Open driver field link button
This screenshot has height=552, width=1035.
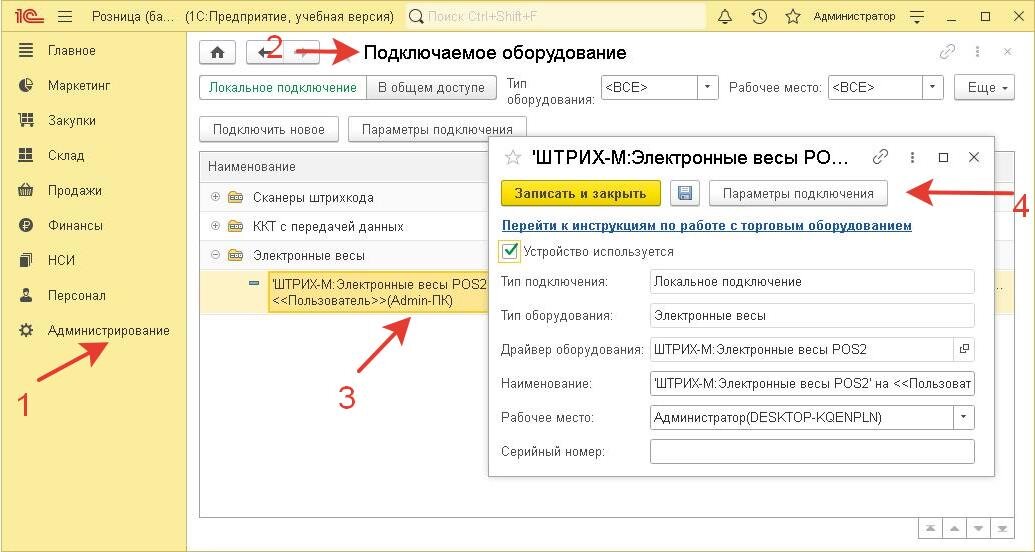964,349
